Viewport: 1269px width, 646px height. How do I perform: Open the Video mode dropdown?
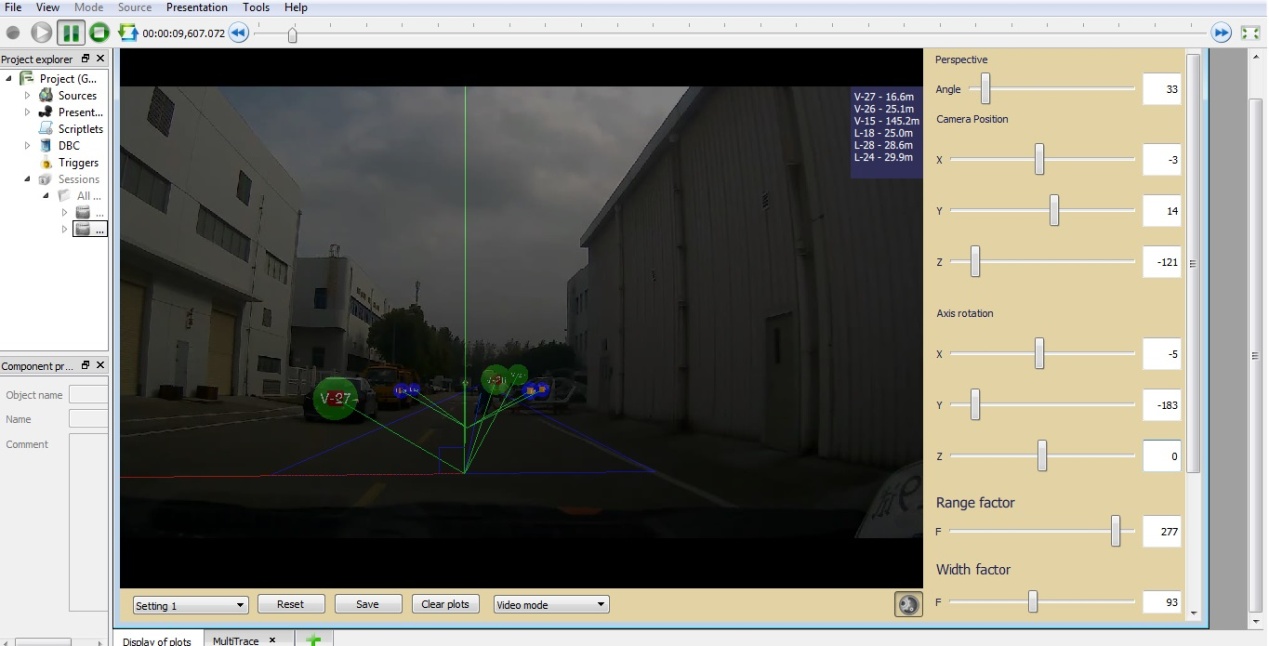(x=551, y=605)
